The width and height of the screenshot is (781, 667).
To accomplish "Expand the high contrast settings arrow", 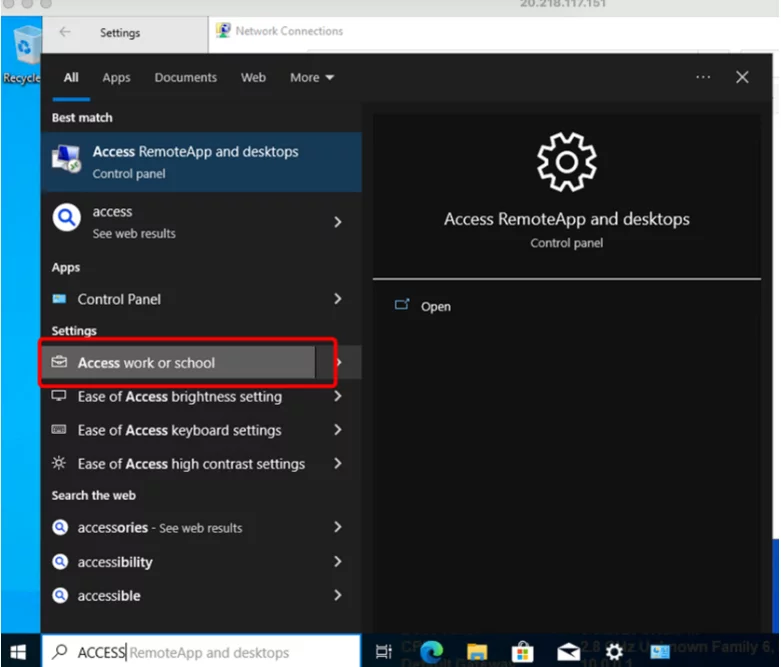I will point(338,463).
